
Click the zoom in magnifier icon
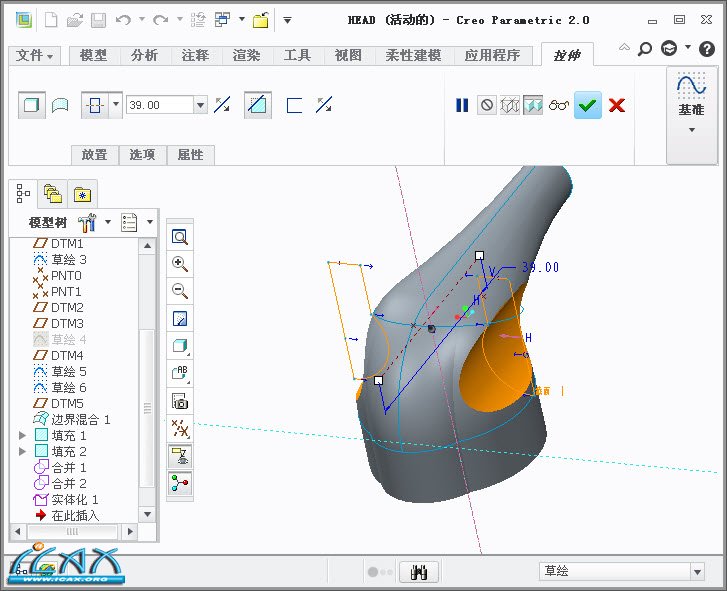click(180, 264)
